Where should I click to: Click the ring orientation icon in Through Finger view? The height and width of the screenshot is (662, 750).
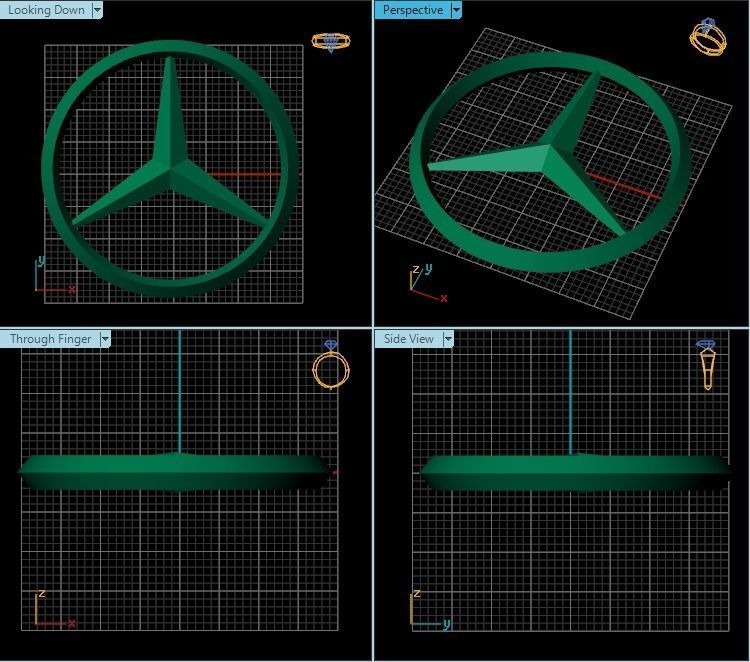331,365
